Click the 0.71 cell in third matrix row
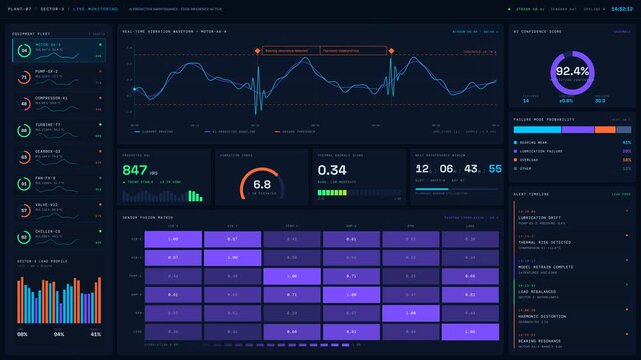This screenshot has height=360, width=641. pos(351,276)
